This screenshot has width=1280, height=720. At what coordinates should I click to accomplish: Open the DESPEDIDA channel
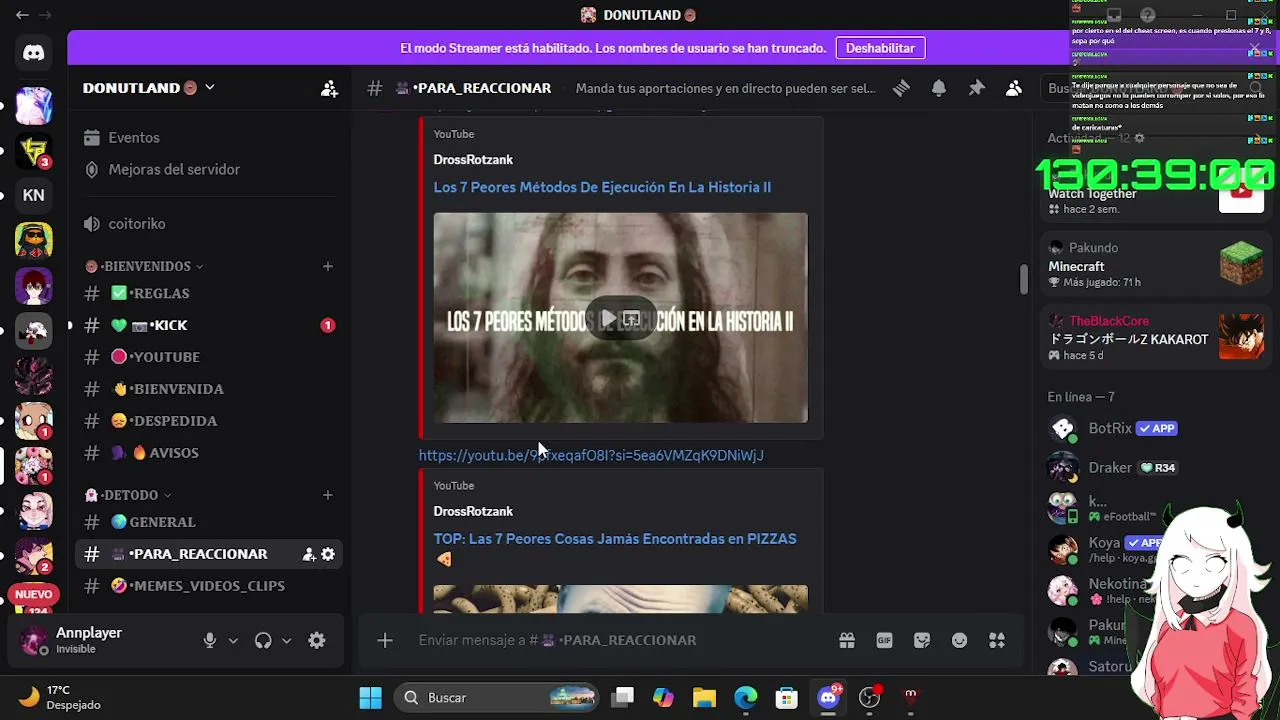pyautogui.click(x=209, y=421)
